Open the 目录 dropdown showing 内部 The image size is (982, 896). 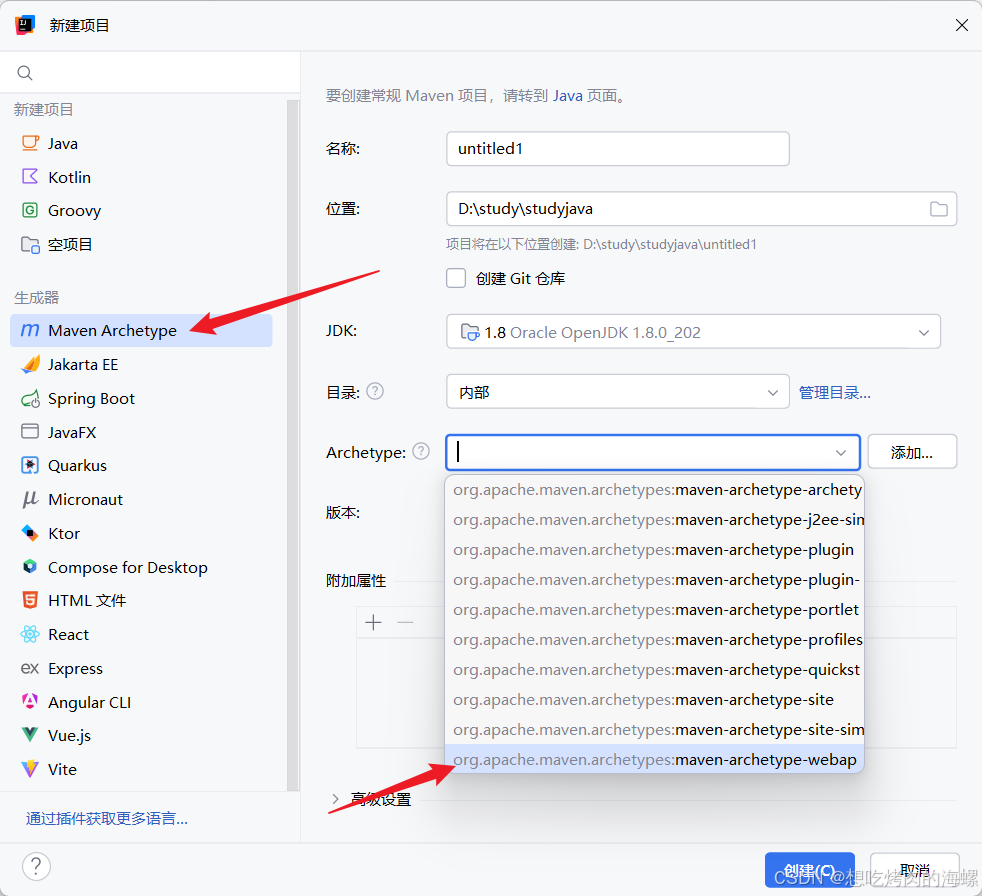(x=618, y=392)
